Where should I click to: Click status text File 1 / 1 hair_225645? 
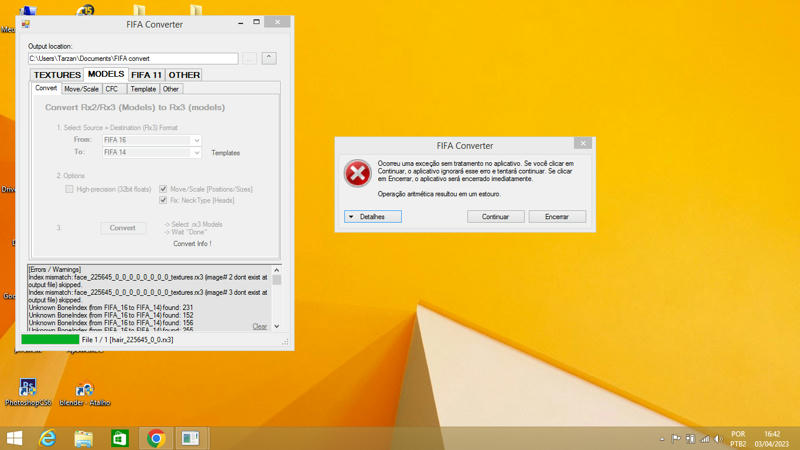point(128,340)
